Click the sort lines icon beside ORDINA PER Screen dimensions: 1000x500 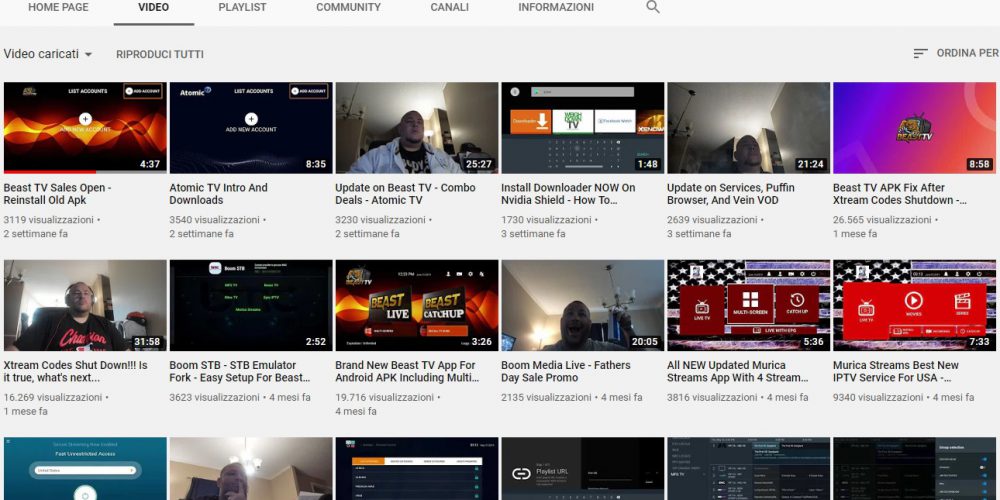(920, 54)
